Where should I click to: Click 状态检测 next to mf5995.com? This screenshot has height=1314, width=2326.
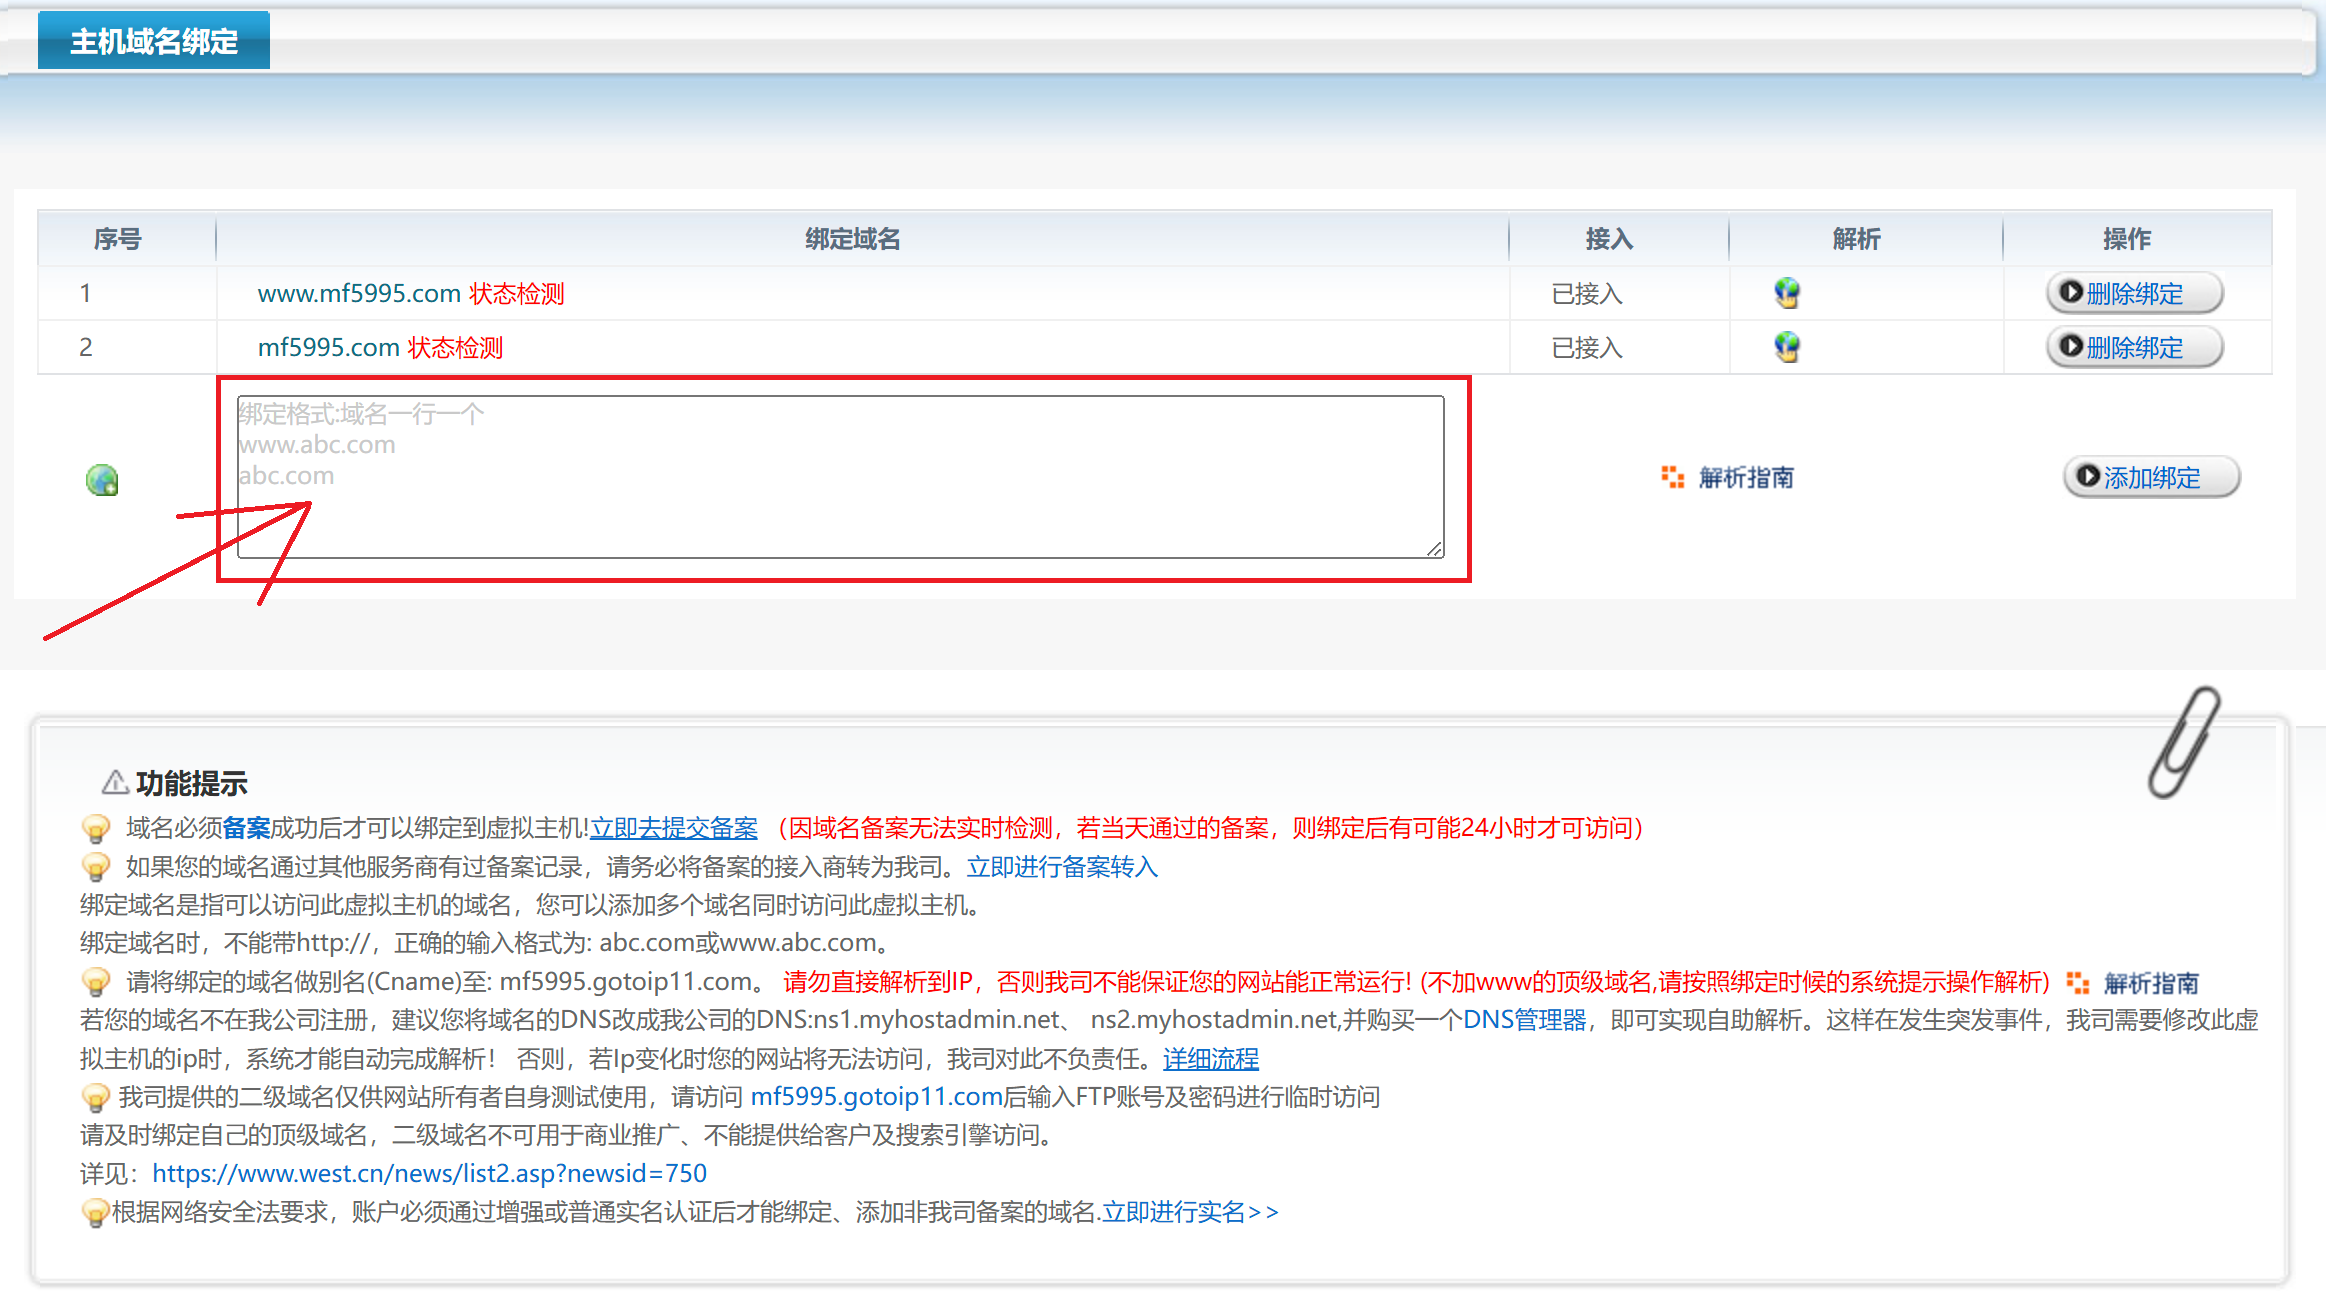point(455,347)
